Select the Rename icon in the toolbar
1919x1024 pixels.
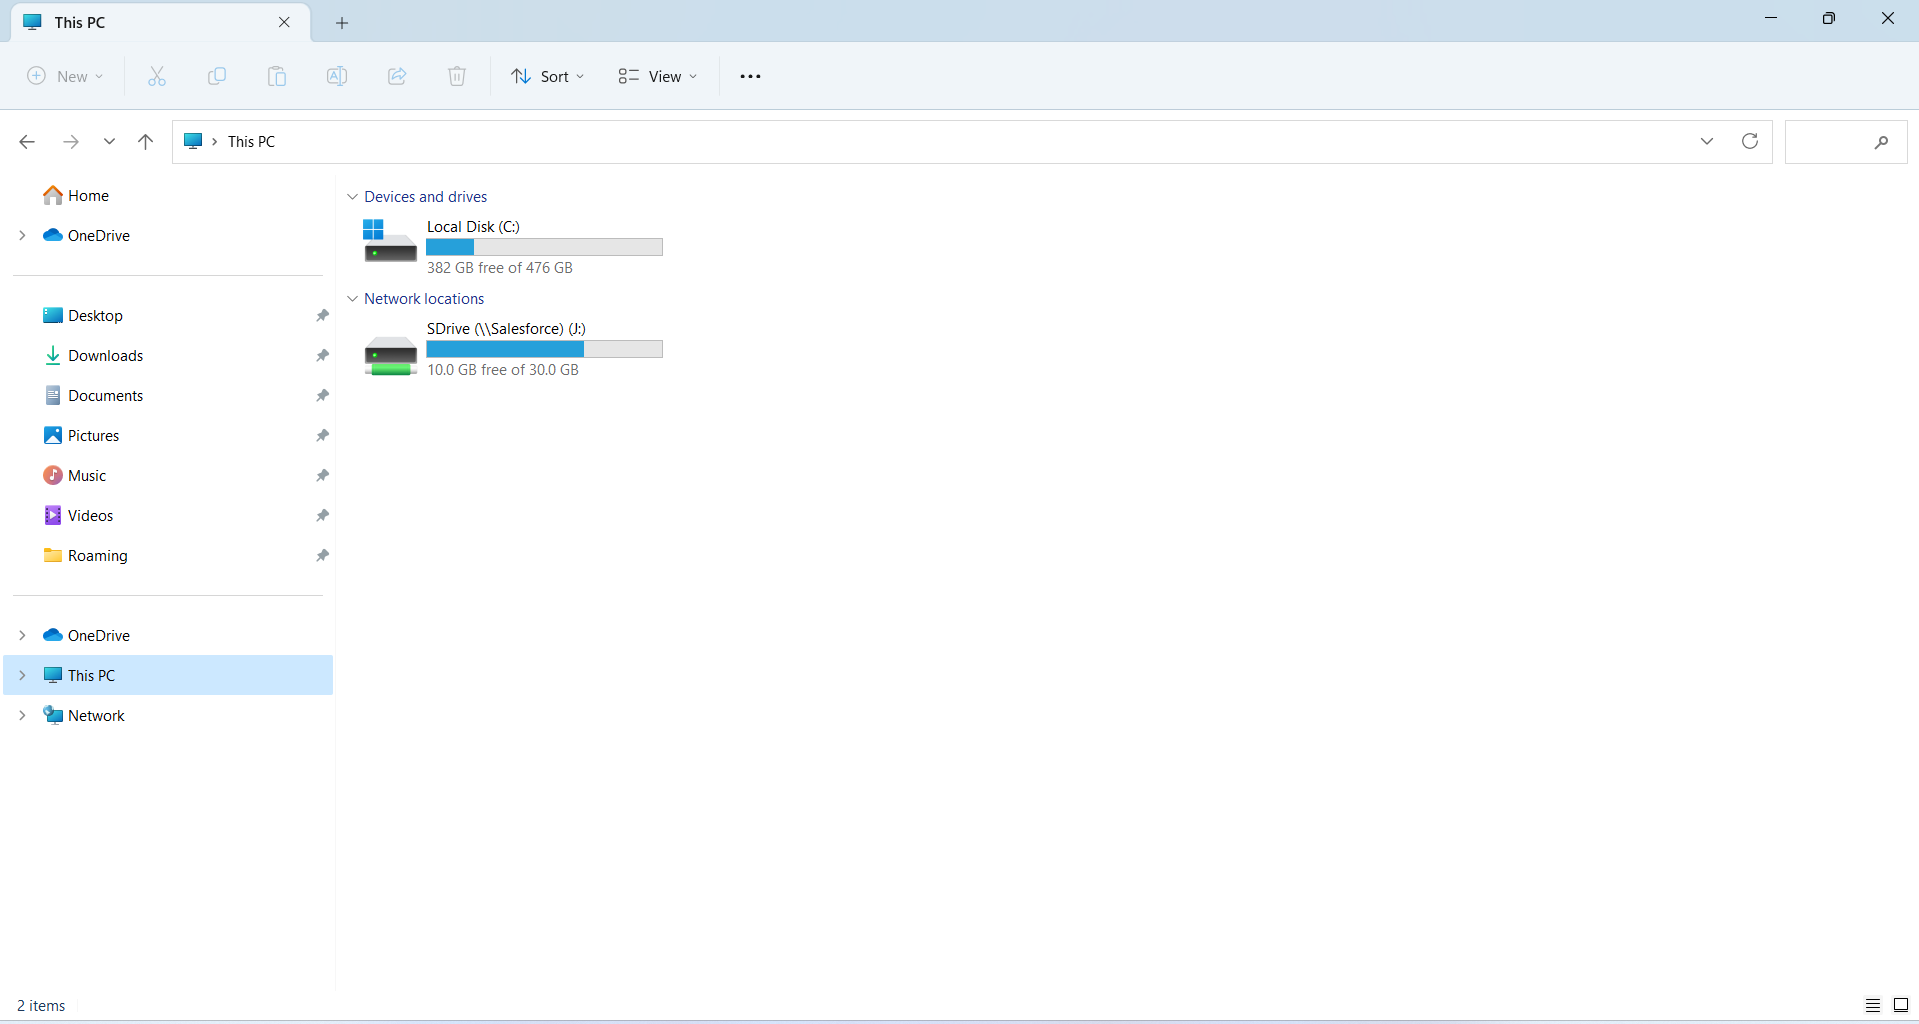[337, 76]
